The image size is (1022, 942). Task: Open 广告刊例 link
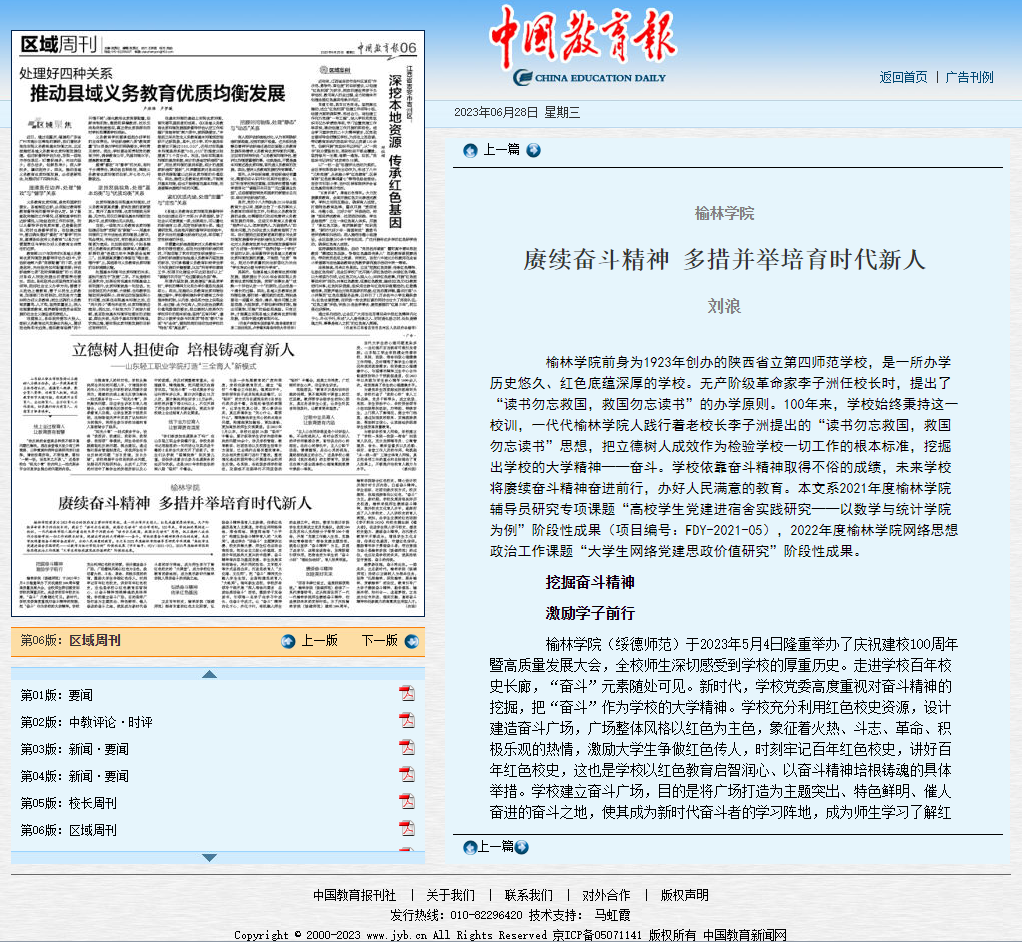click(x=969, y=78)
